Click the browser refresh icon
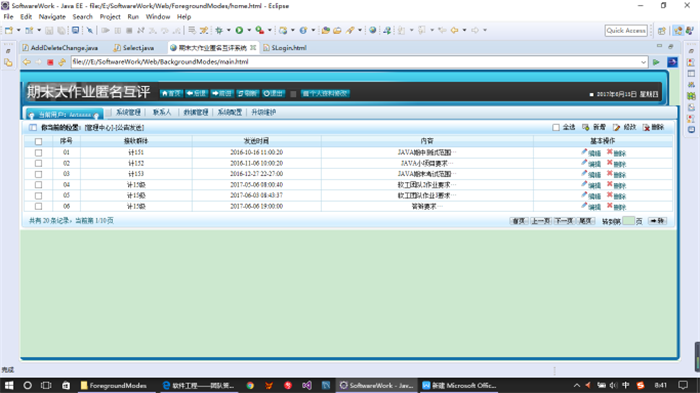This screenshot has width=700, height=393. (x=62, y=62)
